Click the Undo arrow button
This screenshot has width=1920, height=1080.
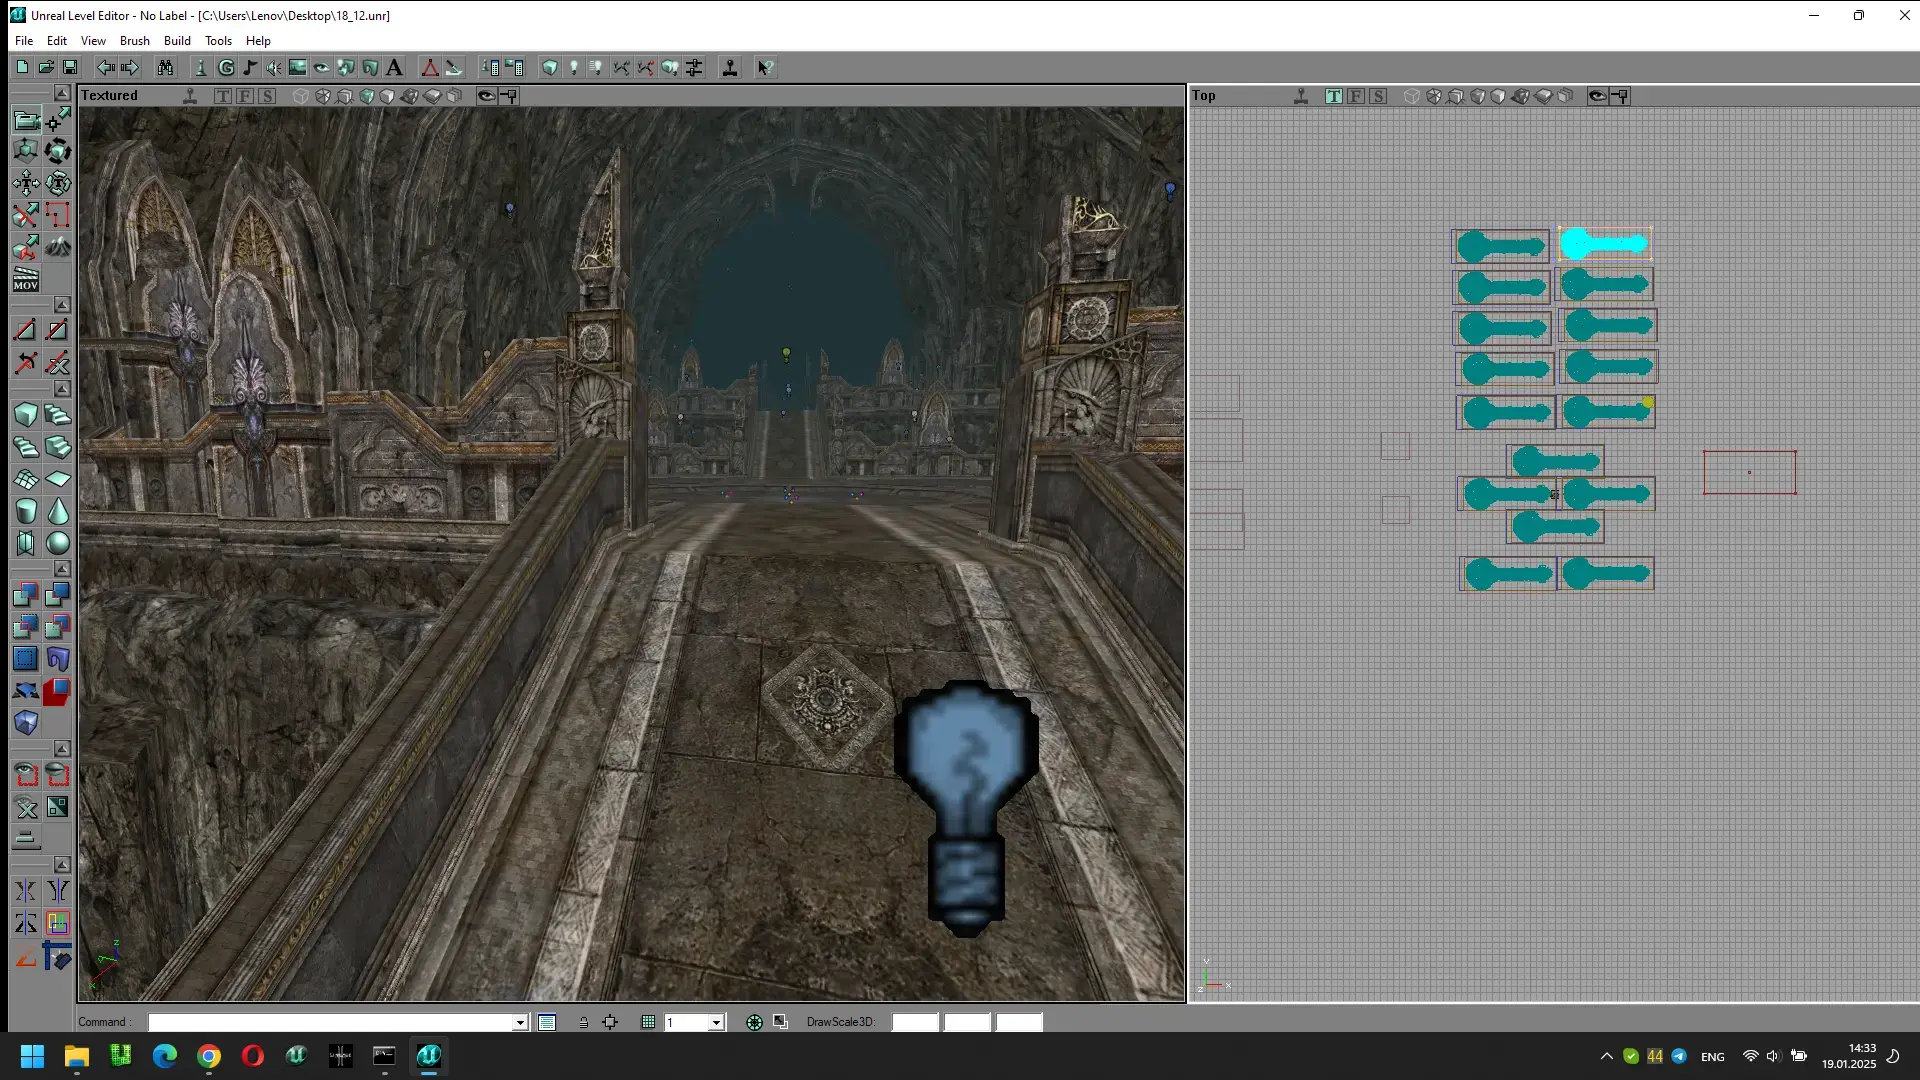(105, 67)
